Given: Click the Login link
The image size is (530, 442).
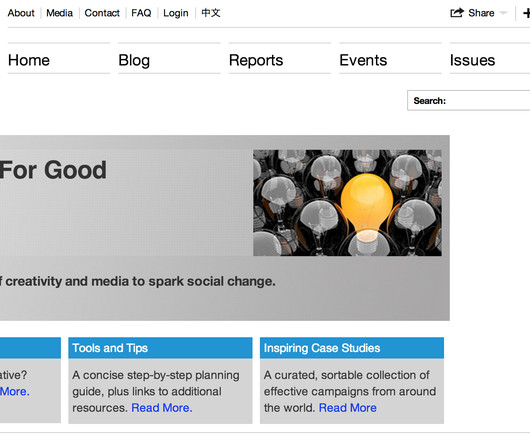Looking at the screenshot, I should coord(176,13).
